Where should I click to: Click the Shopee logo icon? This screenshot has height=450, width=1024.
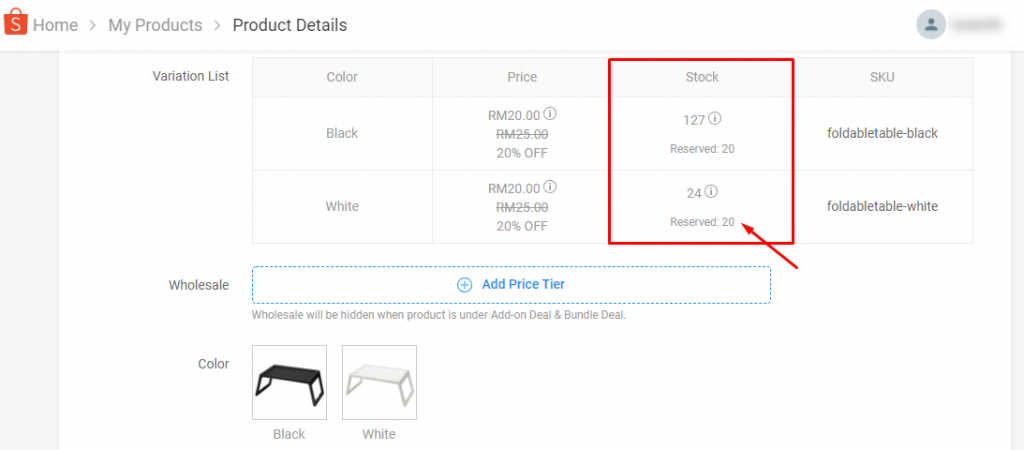[x=16, y=25]
